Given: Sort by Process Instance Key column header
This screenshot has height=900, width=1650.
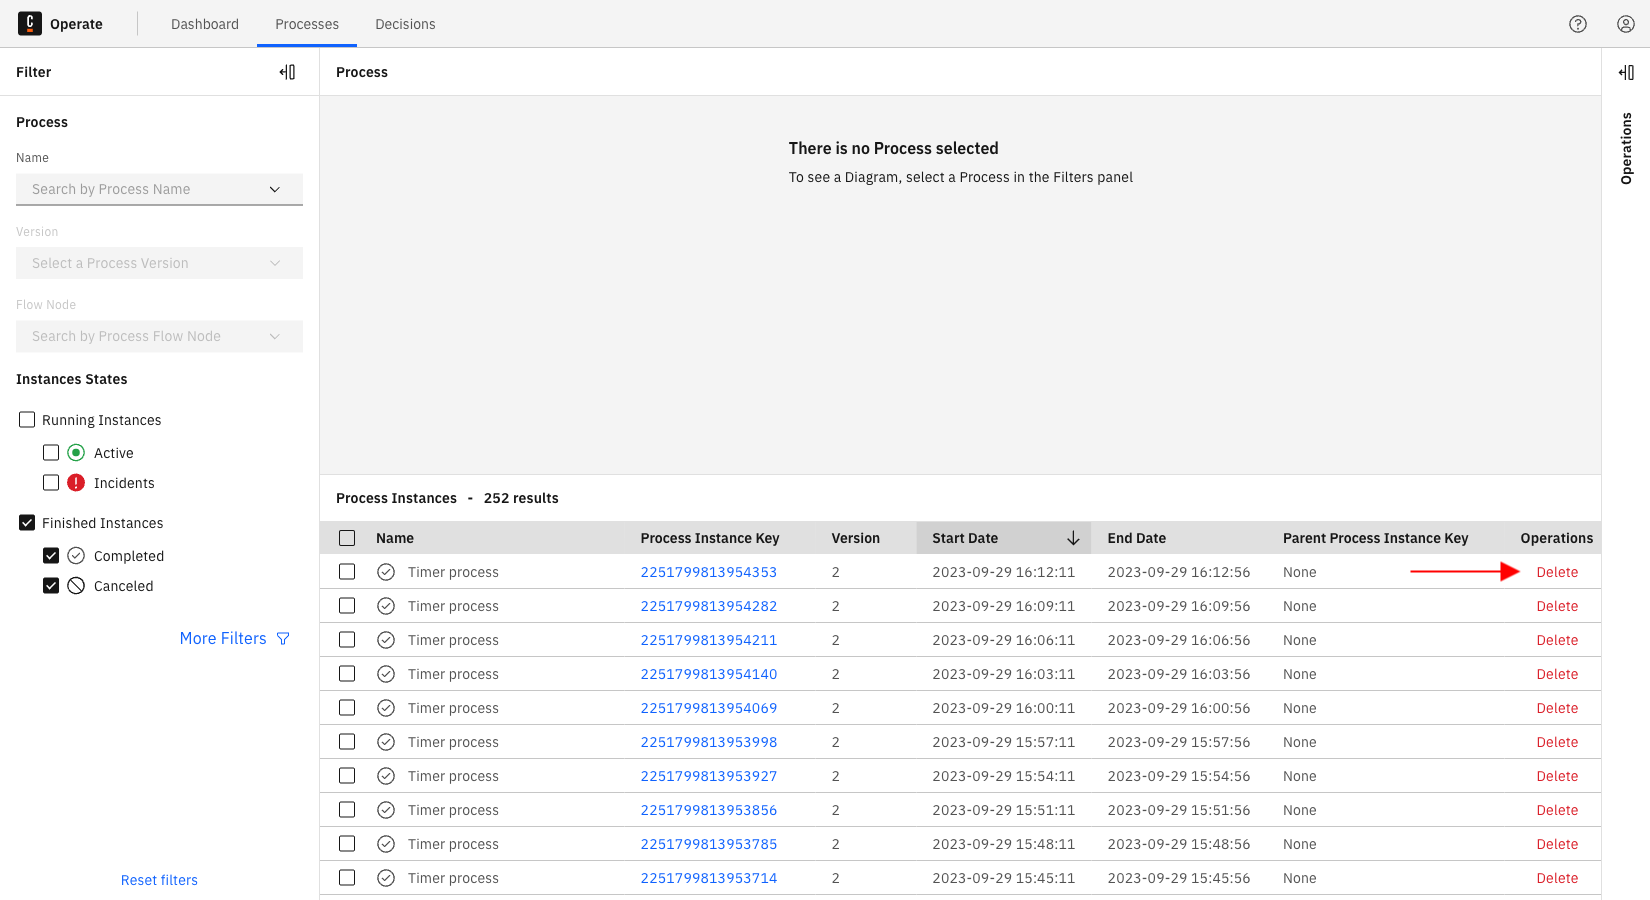Looking at the screenshot, I should (710, 538).
